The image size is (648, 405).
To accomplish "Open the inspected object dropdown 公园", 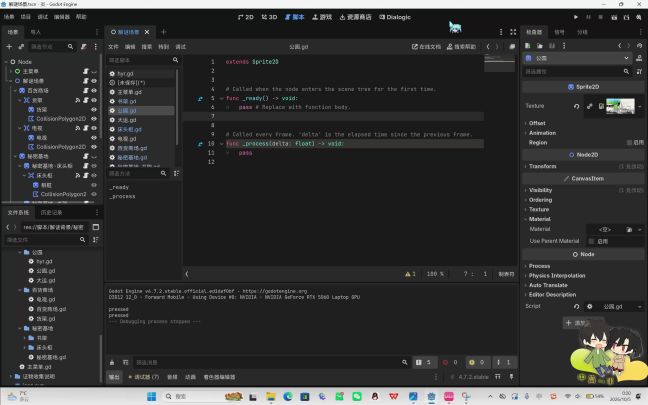I will [578, 58].
